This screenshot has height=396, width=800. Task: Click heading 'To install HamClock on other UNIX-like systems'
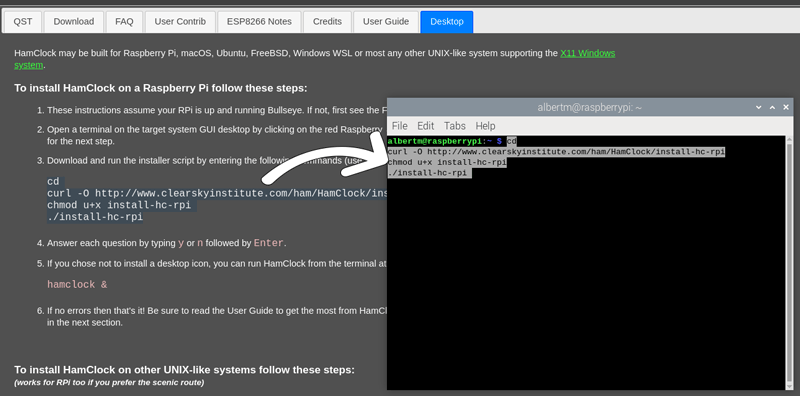184,369
